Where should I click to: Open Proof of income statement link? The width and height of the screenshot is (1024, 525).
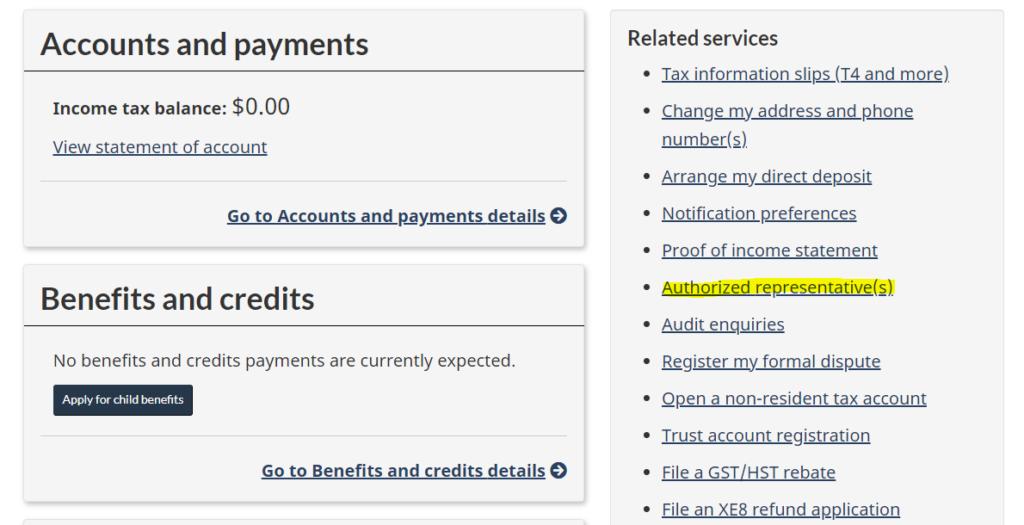769,250
